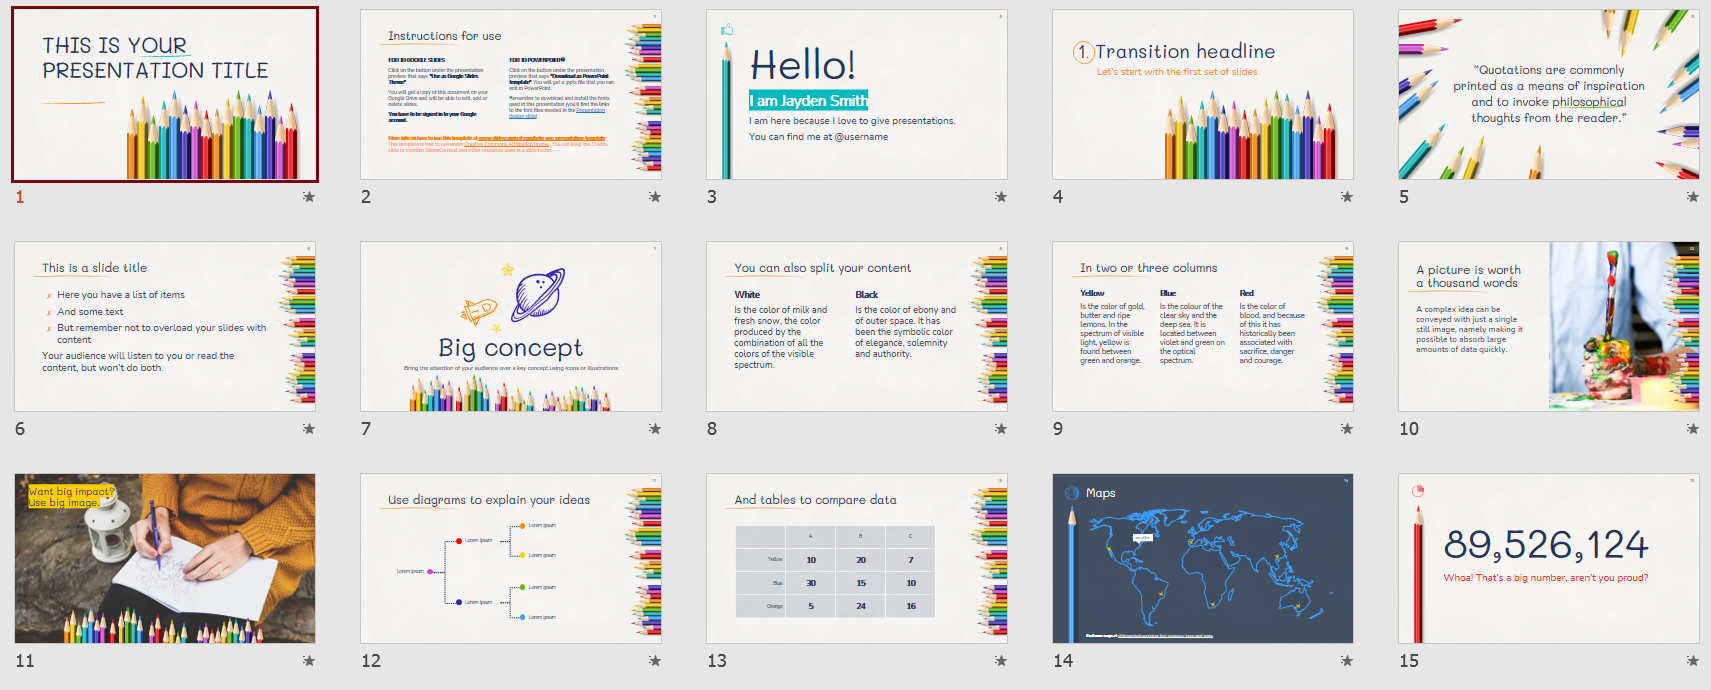This screenshot has height=690, width=1711.
Task: Click slide number 6 label
Action: [20, 429]
